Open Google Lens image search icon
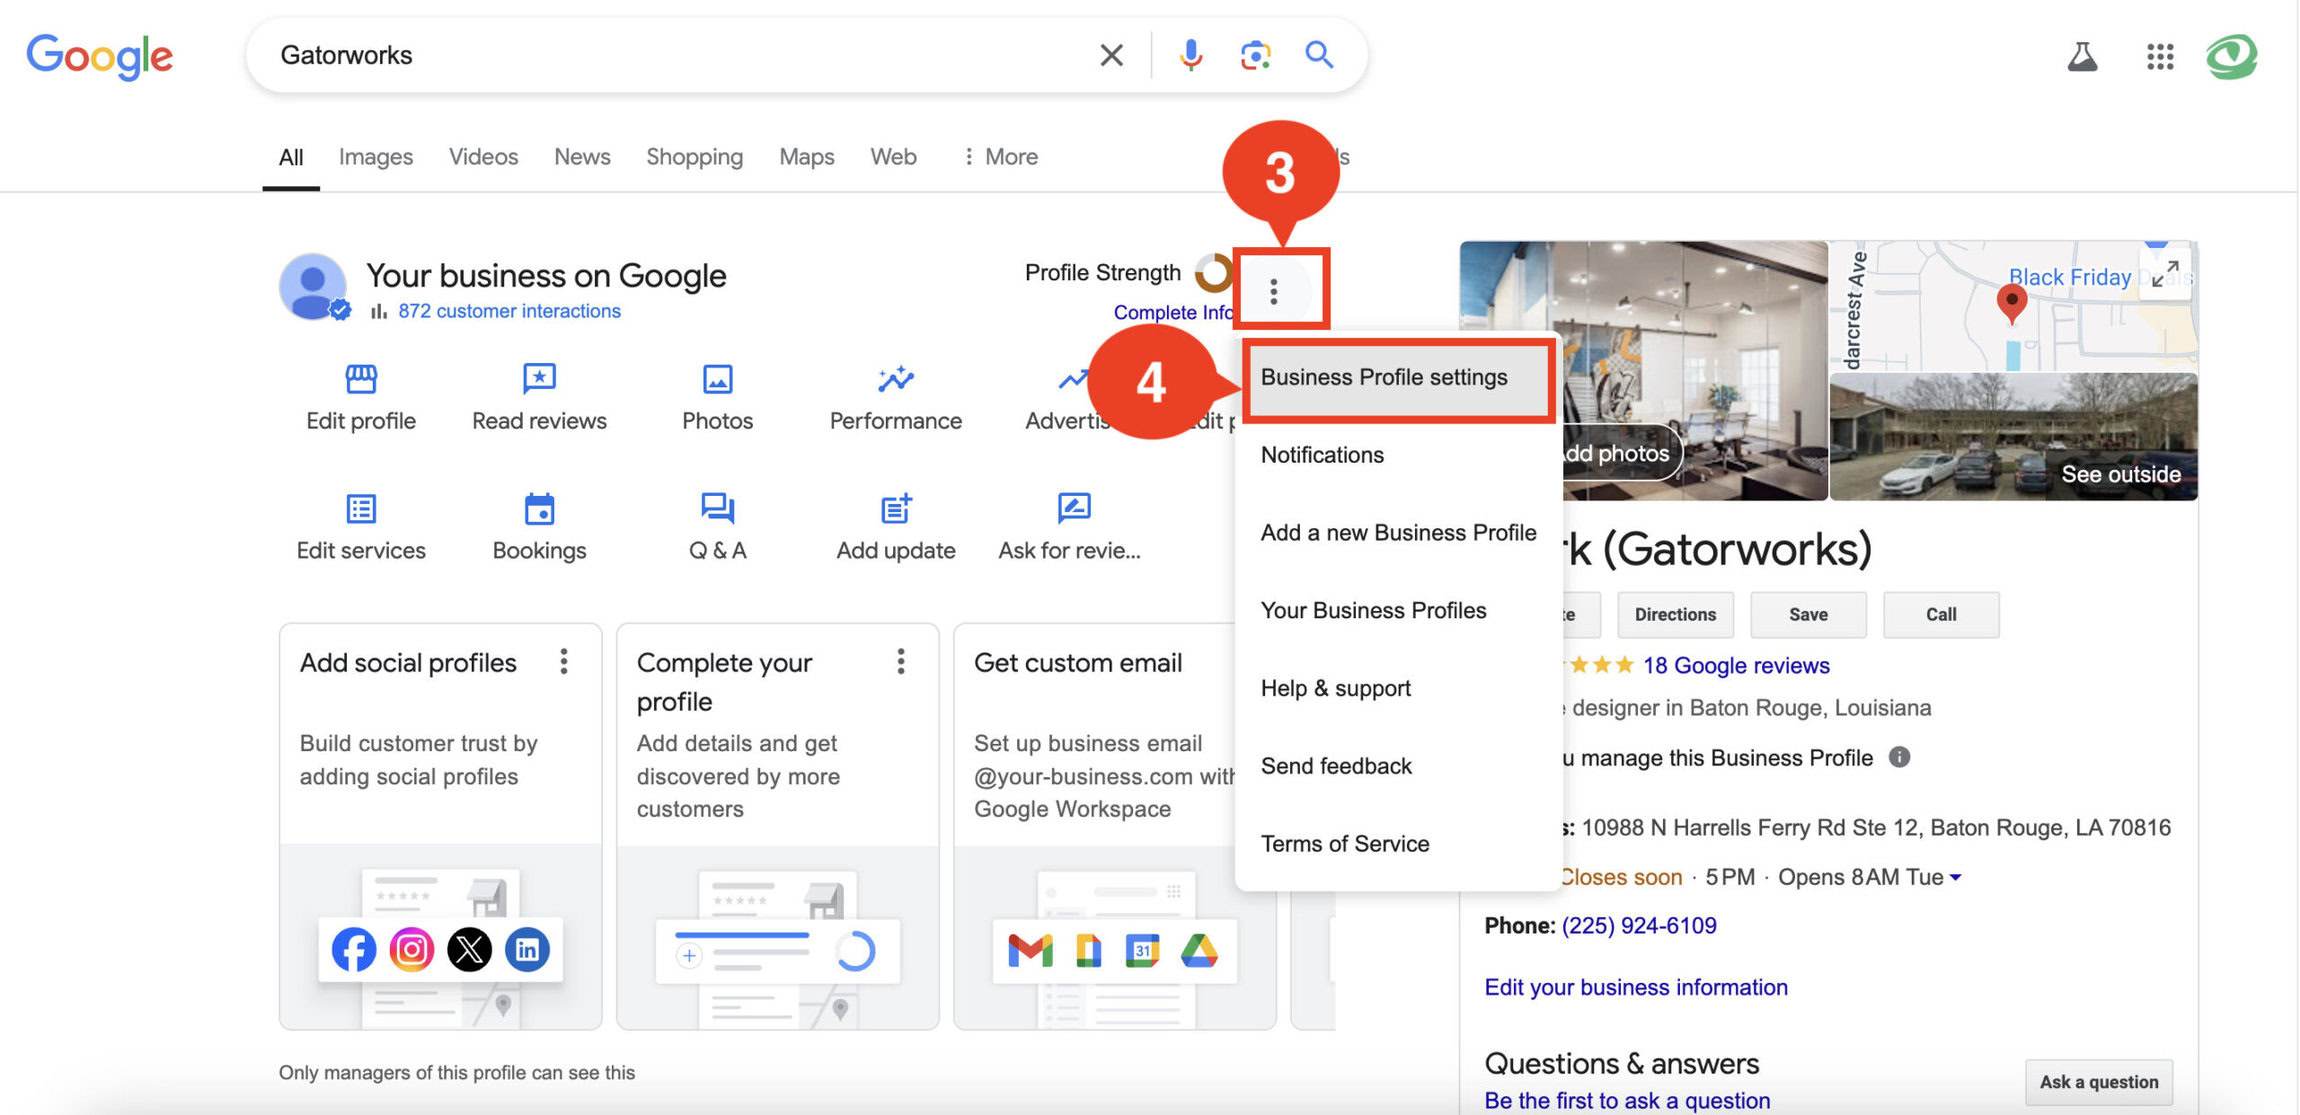Viewport: 2300px width, 1115px height. pyautogui.click(x=1255, y=55)
